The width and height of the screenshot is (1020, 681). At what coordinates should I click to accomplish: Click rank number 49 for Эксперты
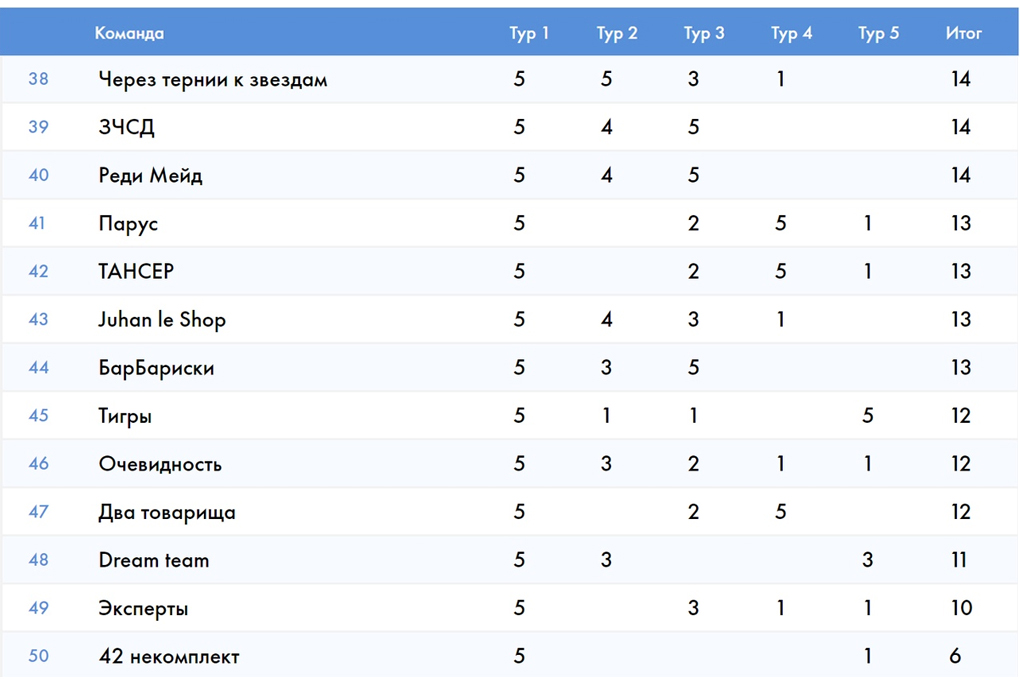coord(38,608)
